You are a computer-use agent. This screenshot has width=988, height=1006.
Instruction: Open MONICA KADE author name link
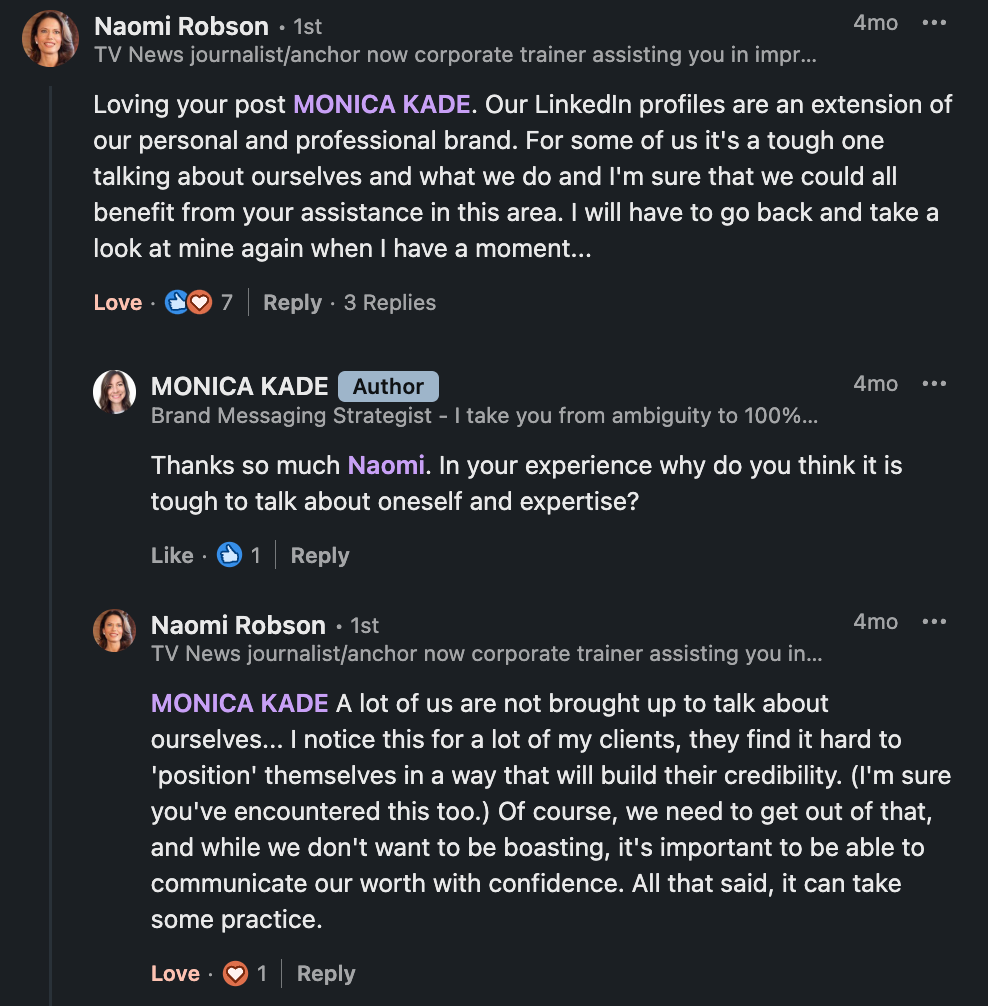[239, 386]
